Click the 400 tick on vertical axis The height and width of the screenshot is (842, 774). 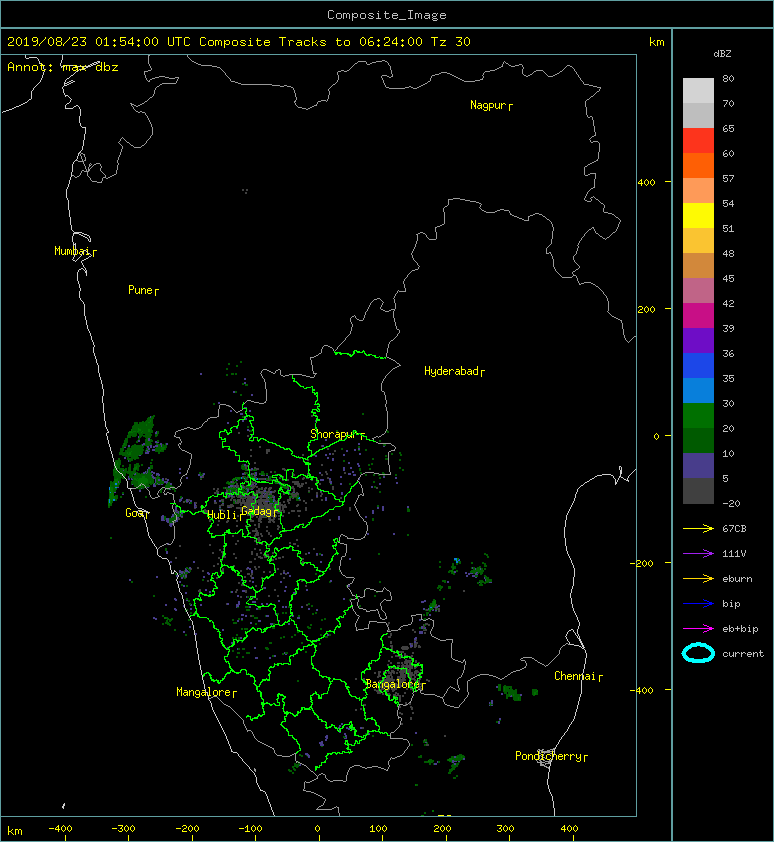(647, 183)
